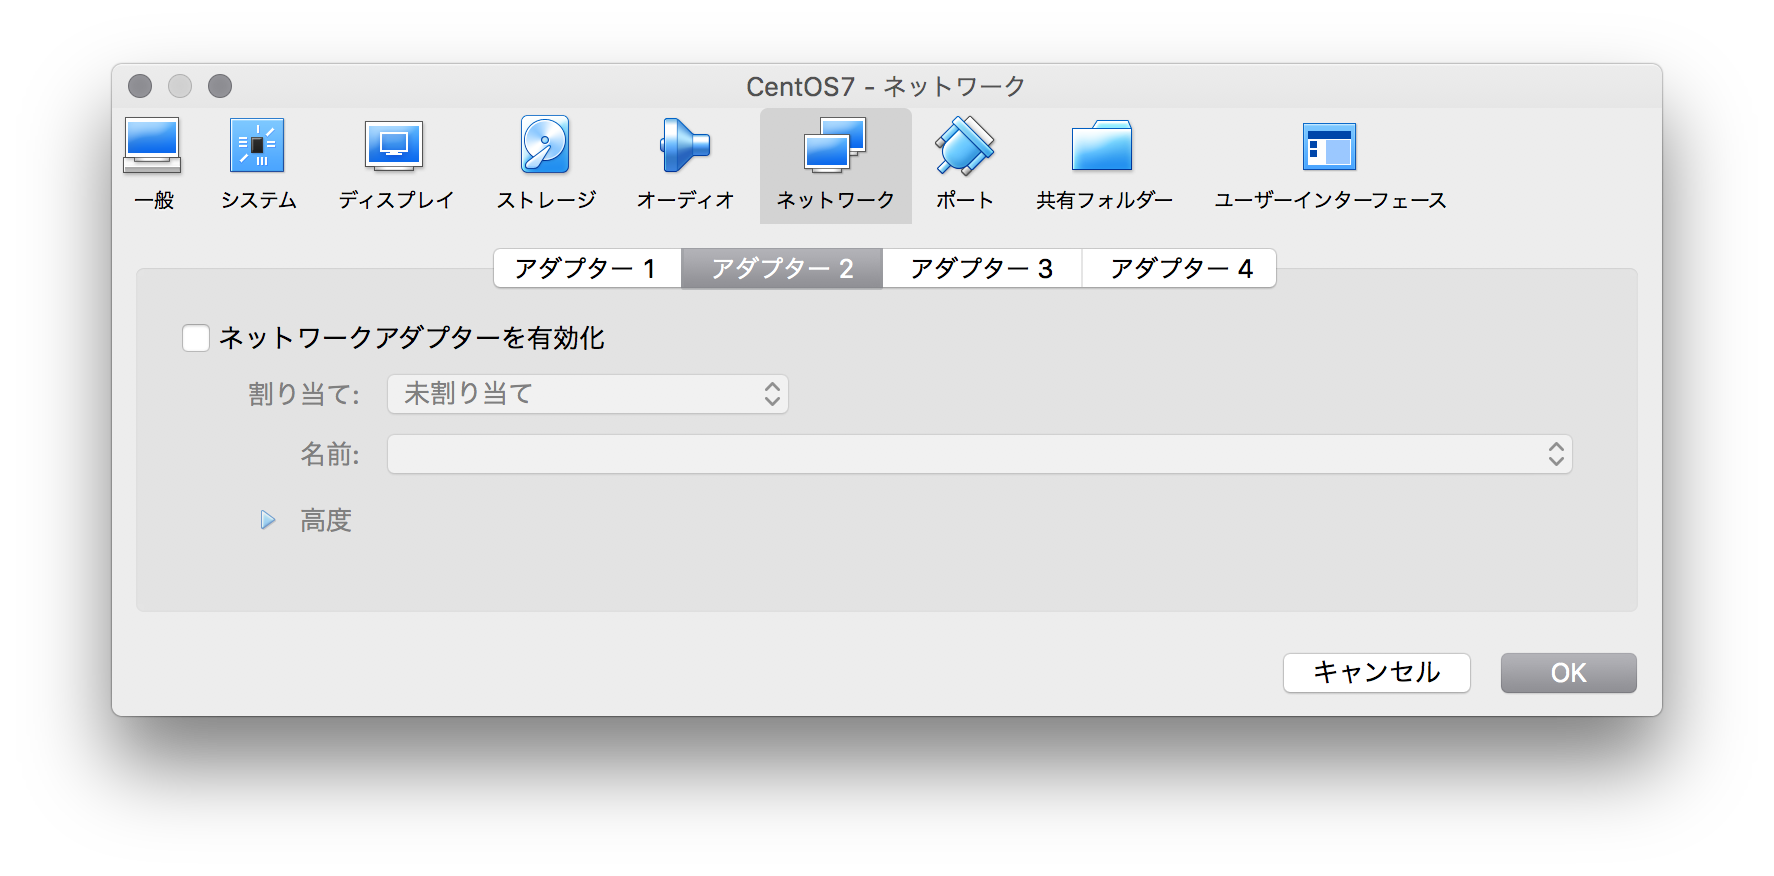Click the window close button
1774x876 pixels.
(x=140, y=86)
